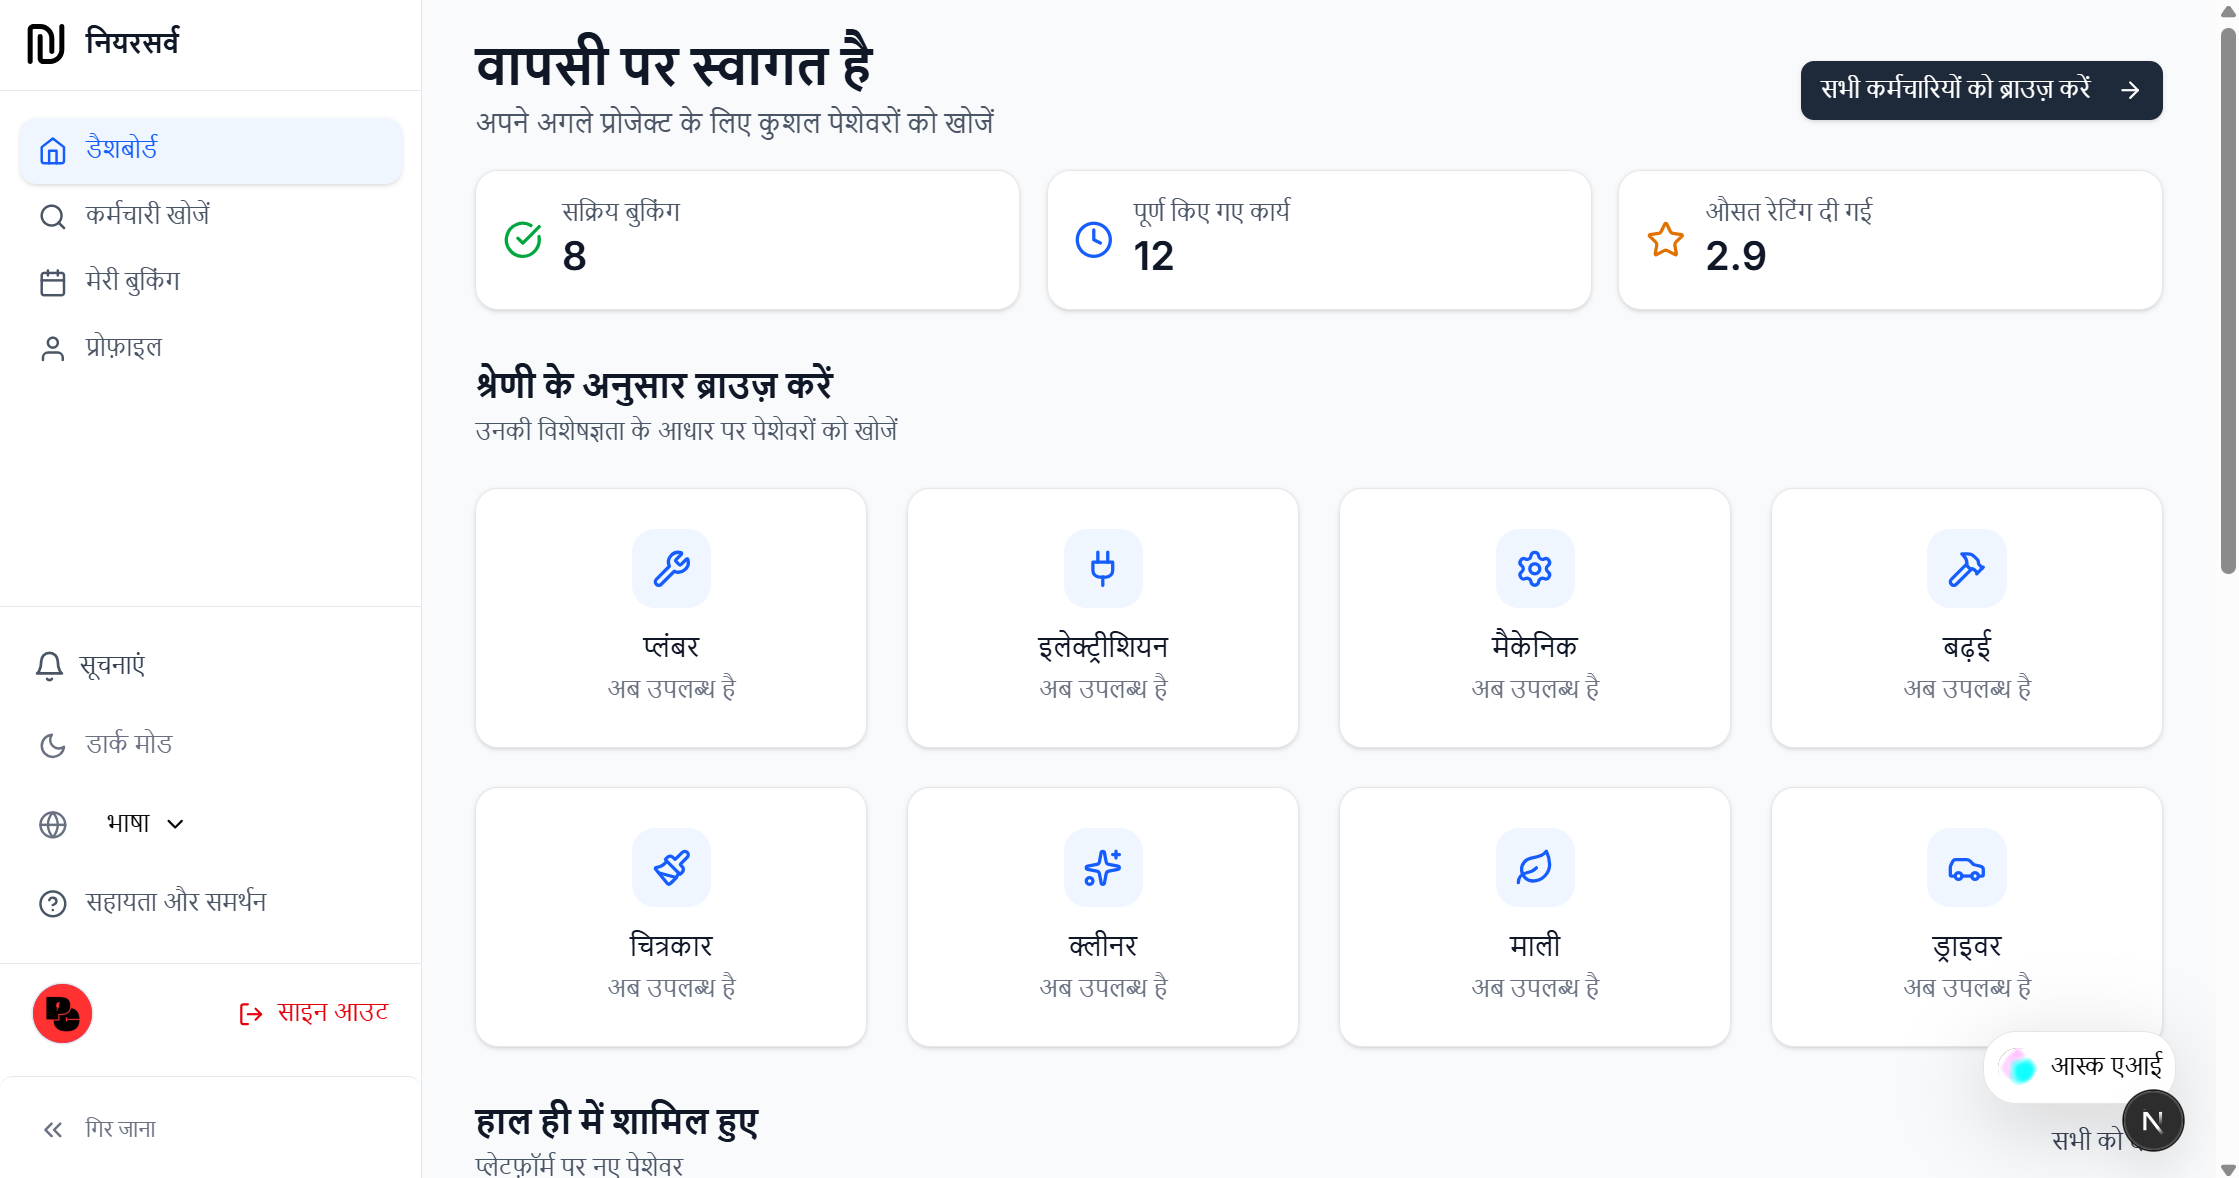The image size is (2239, 1178).
Task: Open the Electrician plug icon
Action: click(x=1102, y=568)
